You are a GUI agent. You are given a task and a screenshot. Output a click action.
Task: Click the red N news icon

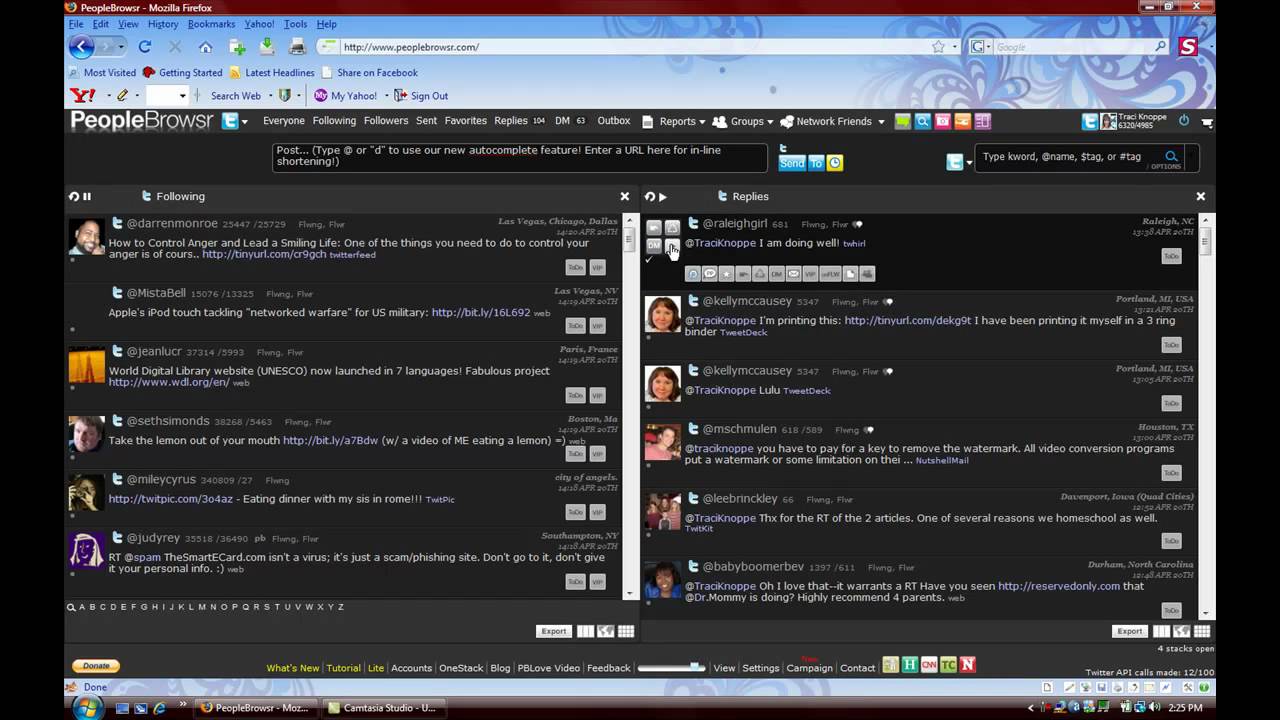click(967, 666)
